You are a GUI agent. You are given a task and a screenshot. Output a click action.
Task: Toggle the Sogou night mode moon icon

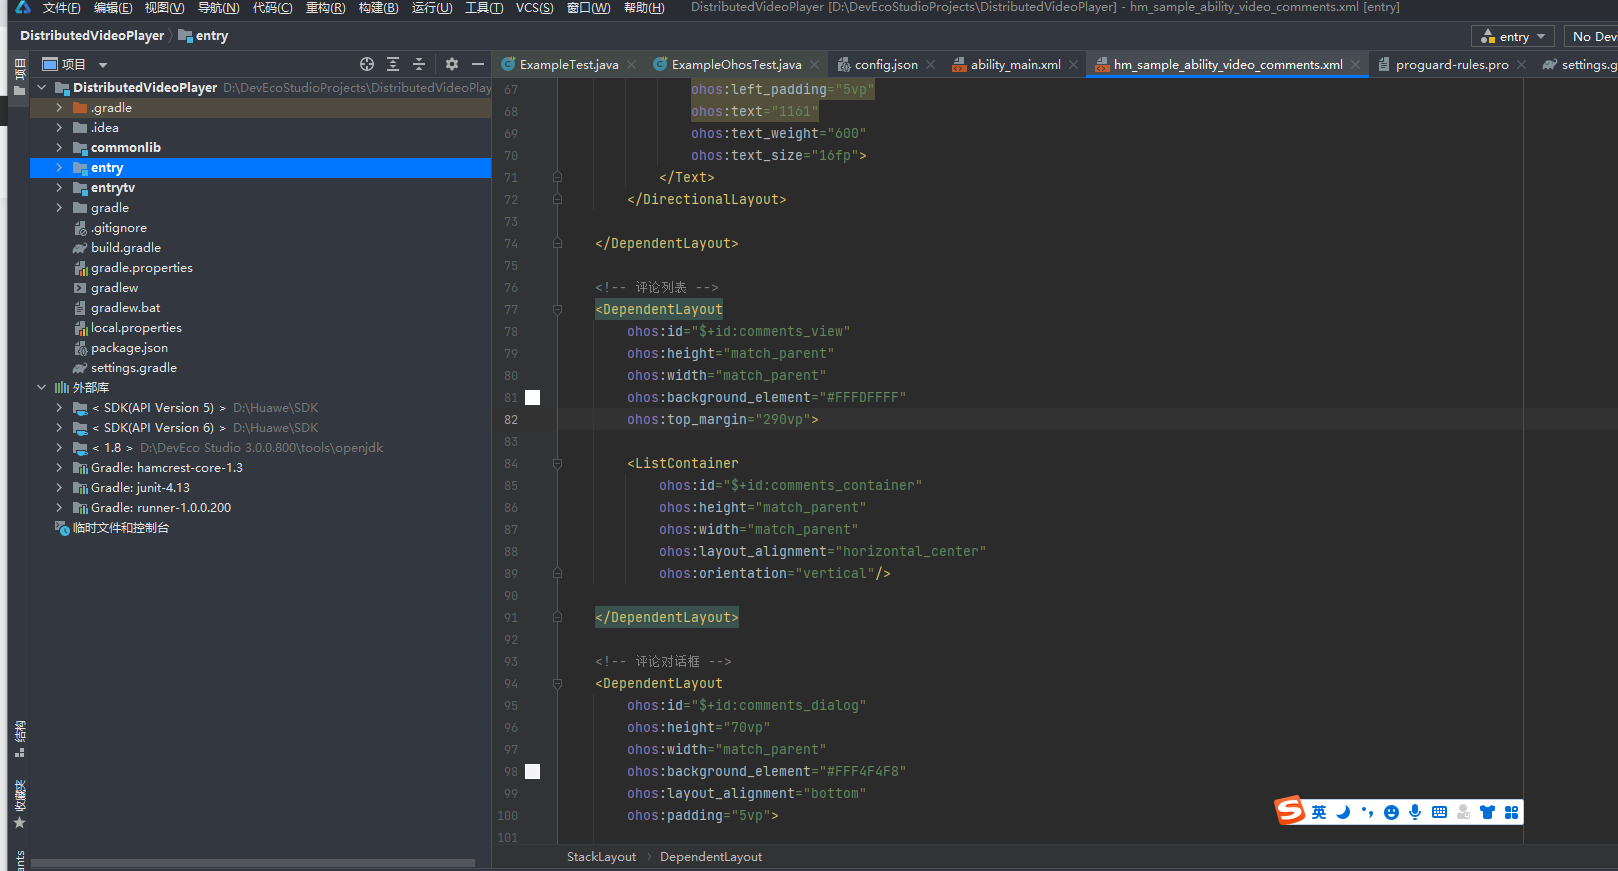click(1343, 812)
